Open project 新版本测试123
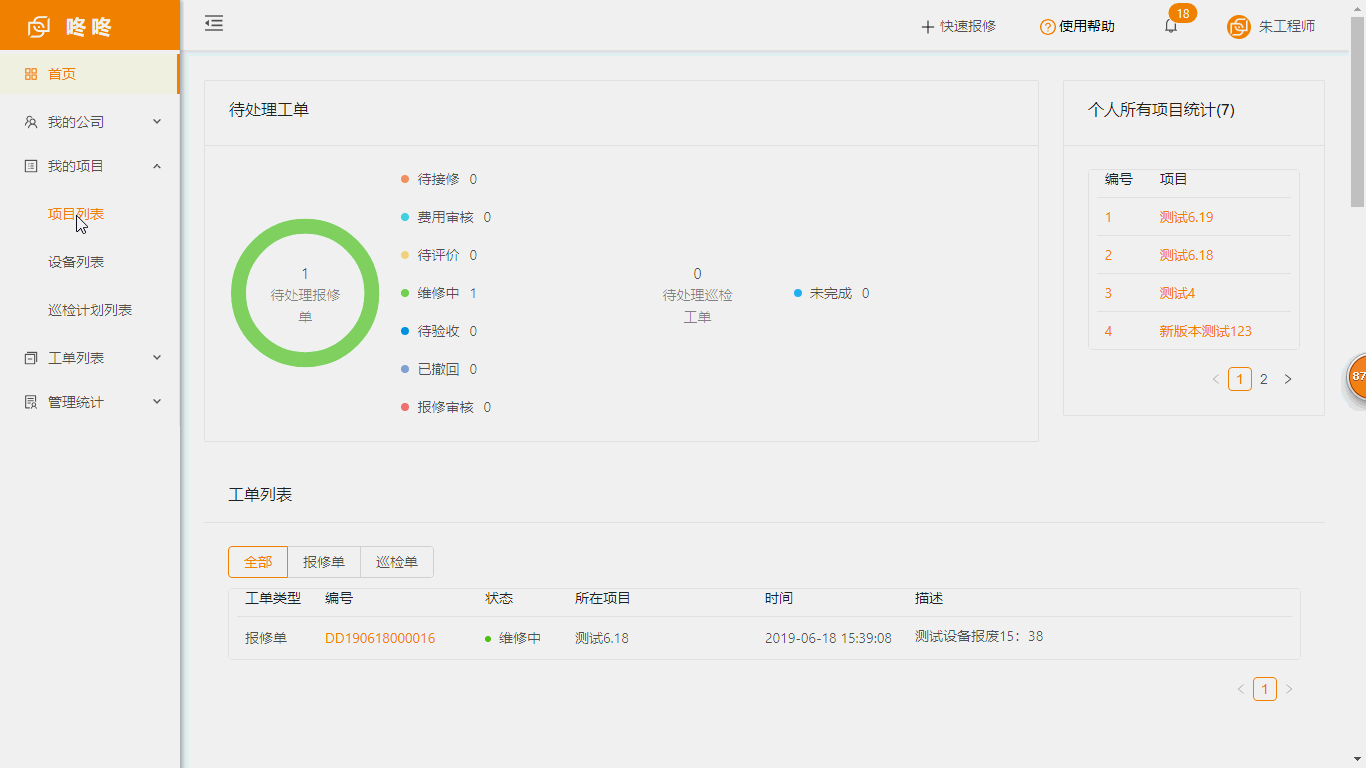This screenshot has width=1366, height=768. (1205, 331)
